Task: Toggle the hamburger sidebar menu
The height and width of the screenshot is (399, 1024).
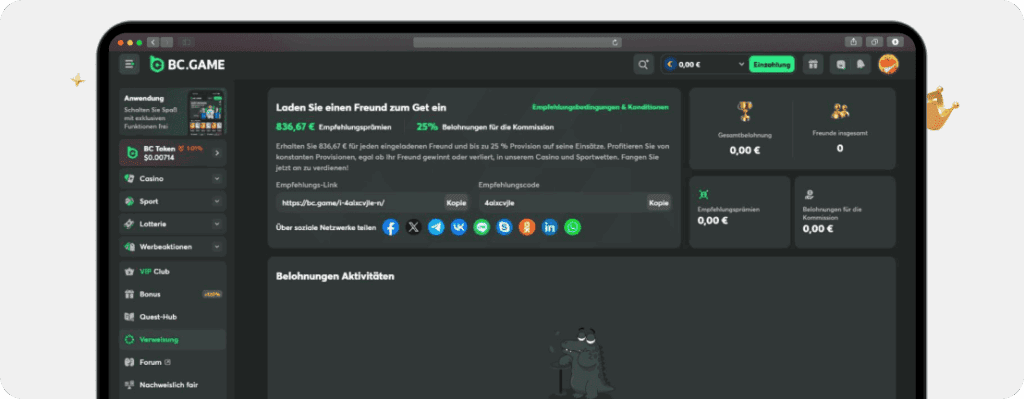Action: click(129, 64)
